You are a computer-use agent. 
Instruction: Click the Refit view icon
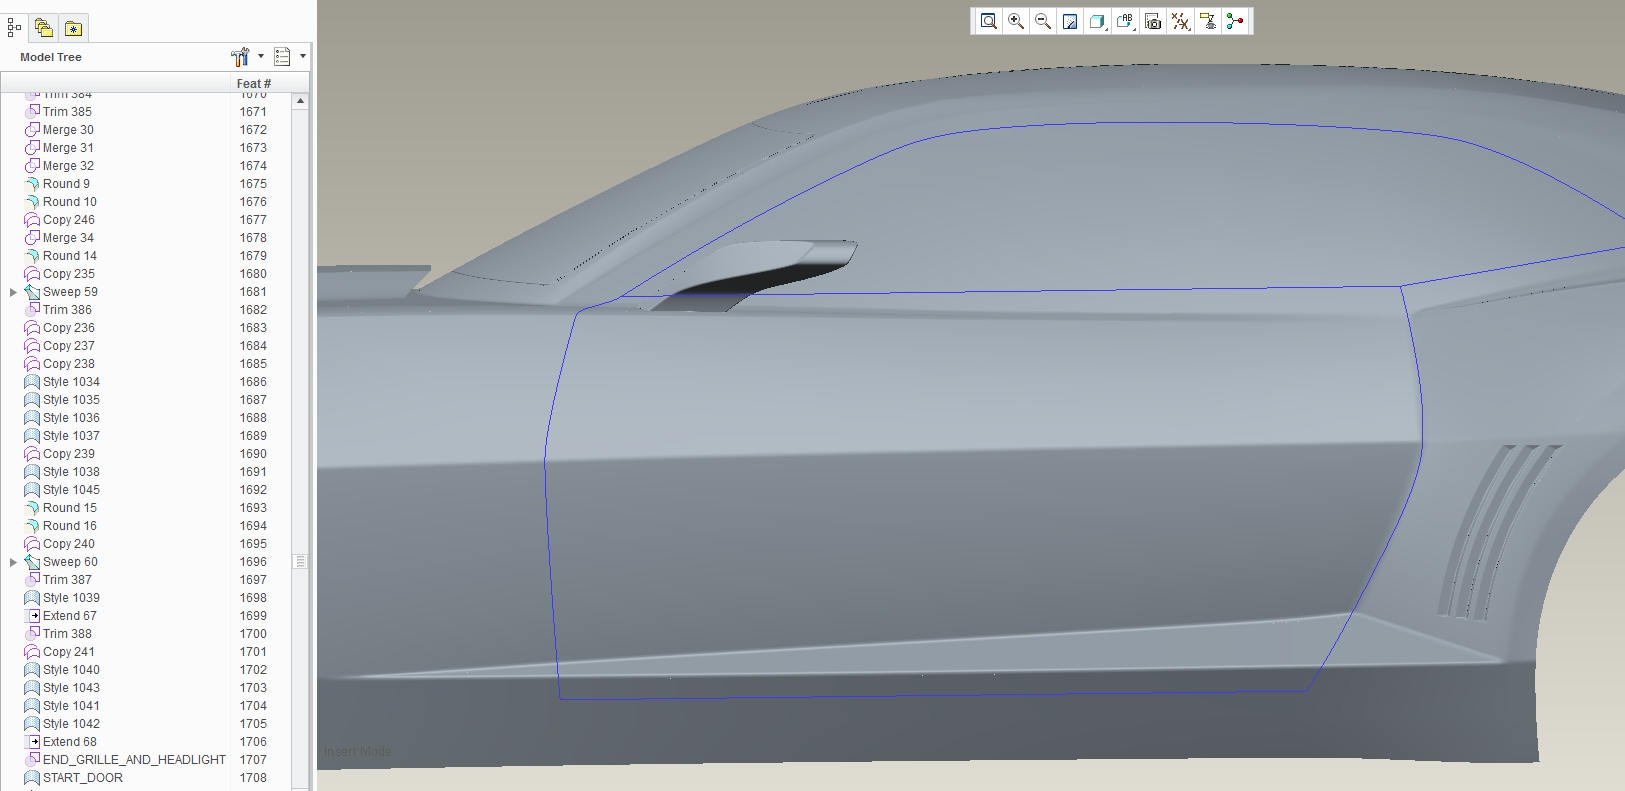[x=988, y=21]
